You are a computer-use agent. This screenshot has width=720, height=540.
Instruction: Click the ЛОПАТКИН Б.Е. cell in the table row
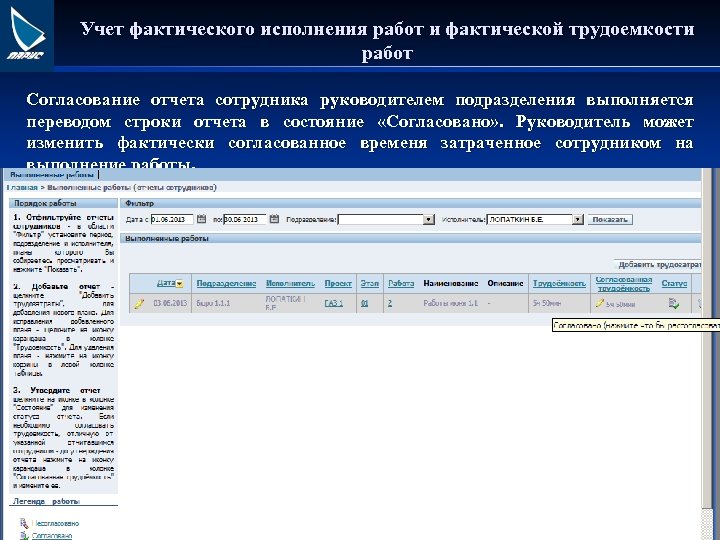pyautogui.click(x=285, y=303)
